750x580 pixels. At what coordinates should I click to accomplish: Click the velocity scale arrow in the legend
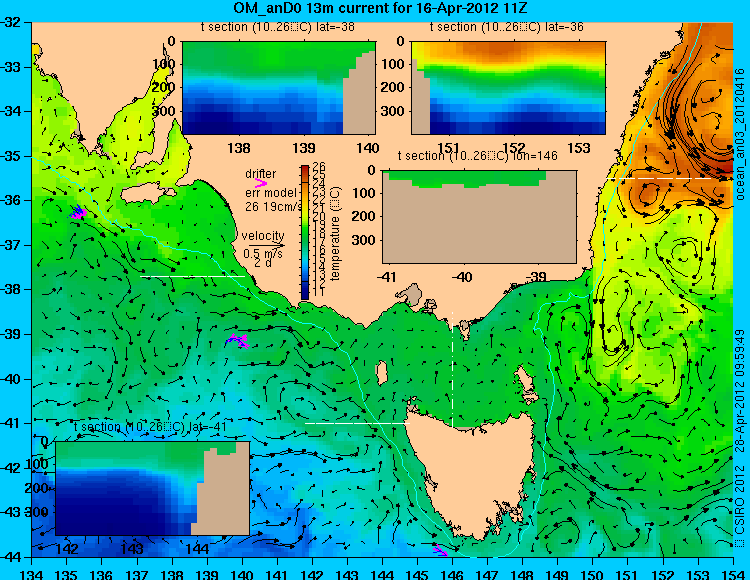[x=266, y=246]
